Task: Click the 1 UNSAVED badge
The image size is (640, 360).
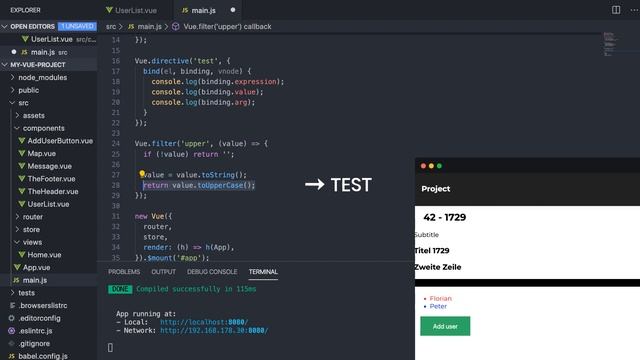Action: (x=77, y=27)
